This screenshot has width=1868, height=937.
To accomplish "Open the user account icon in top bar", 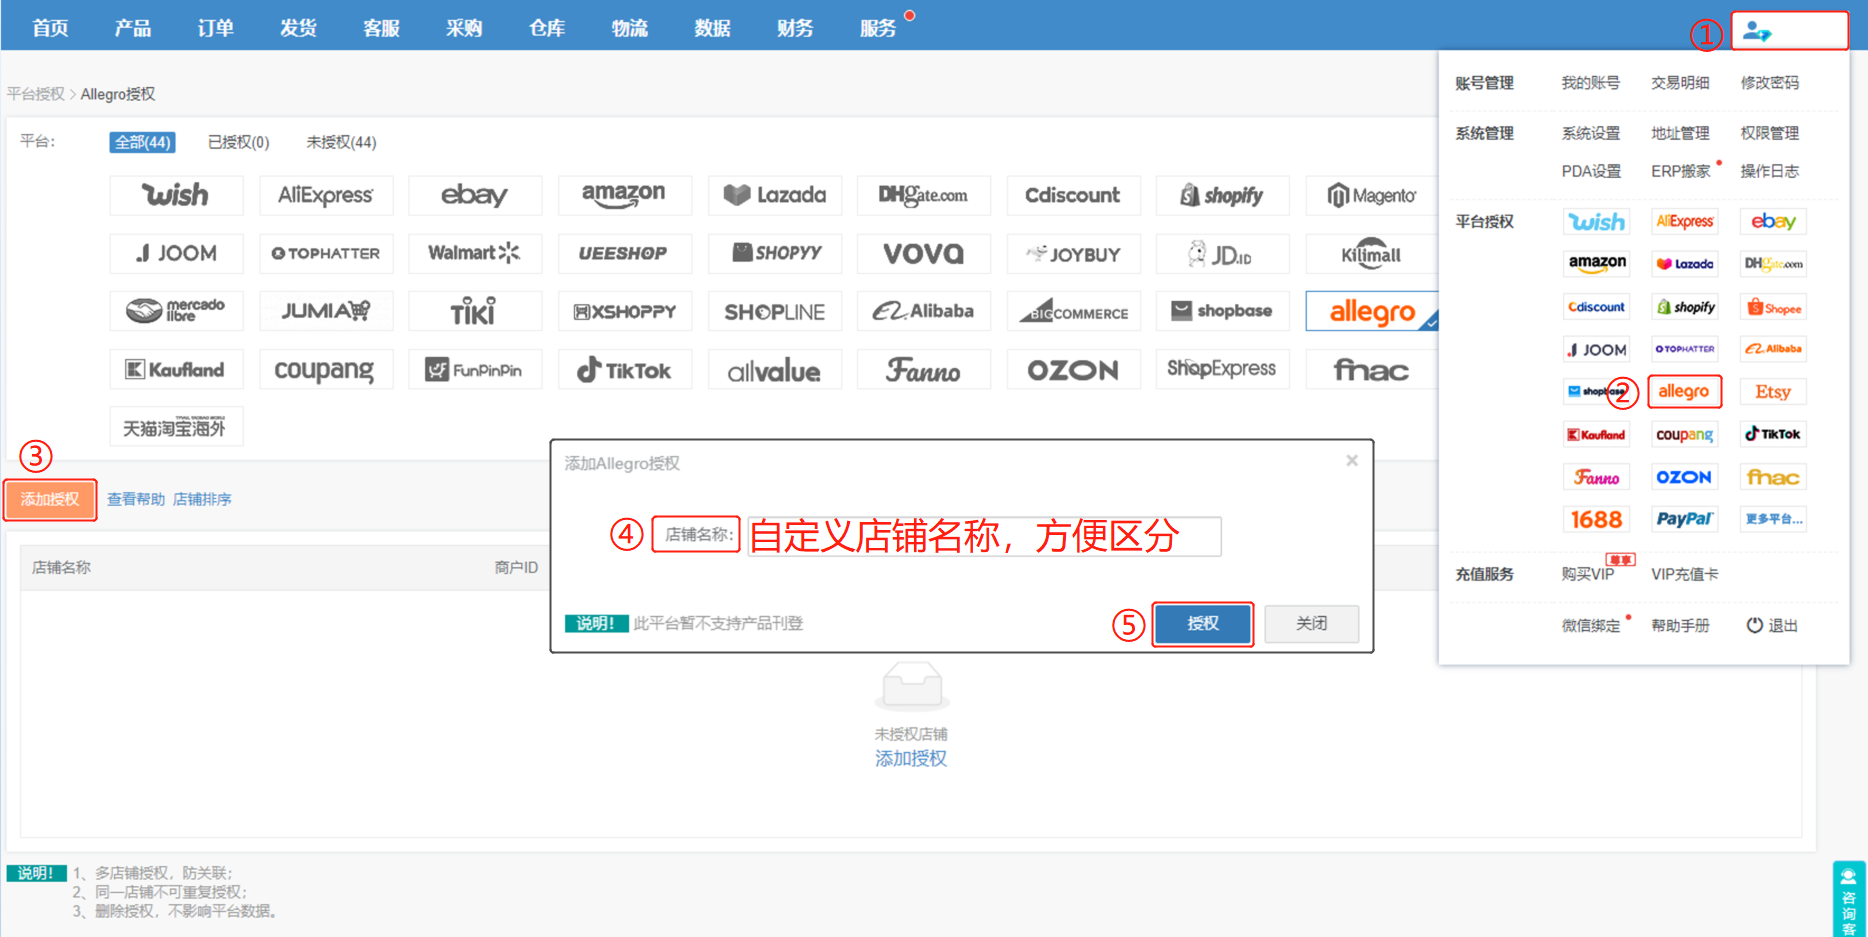I will 1757,31.
